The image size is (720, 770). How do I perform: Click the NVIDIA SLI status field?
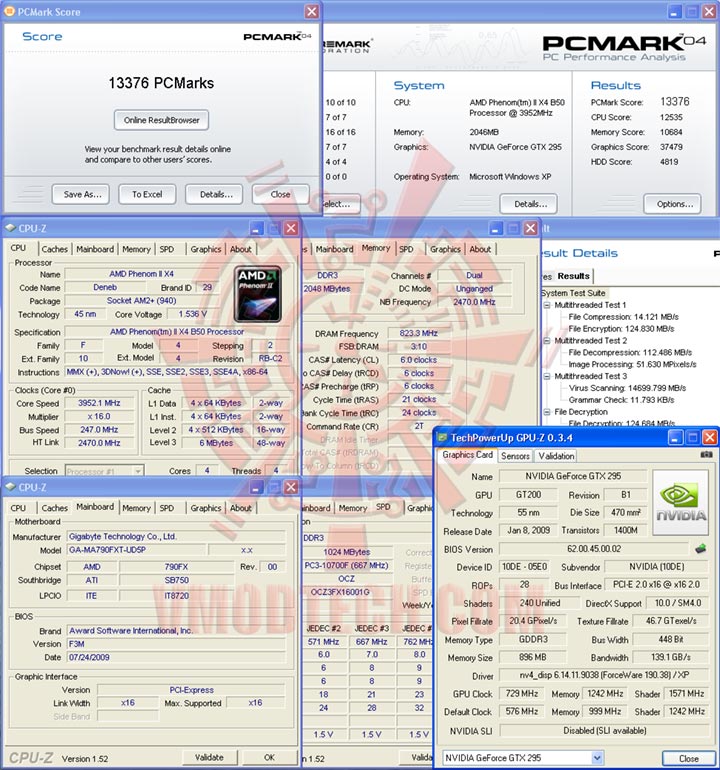coord(604,731)
